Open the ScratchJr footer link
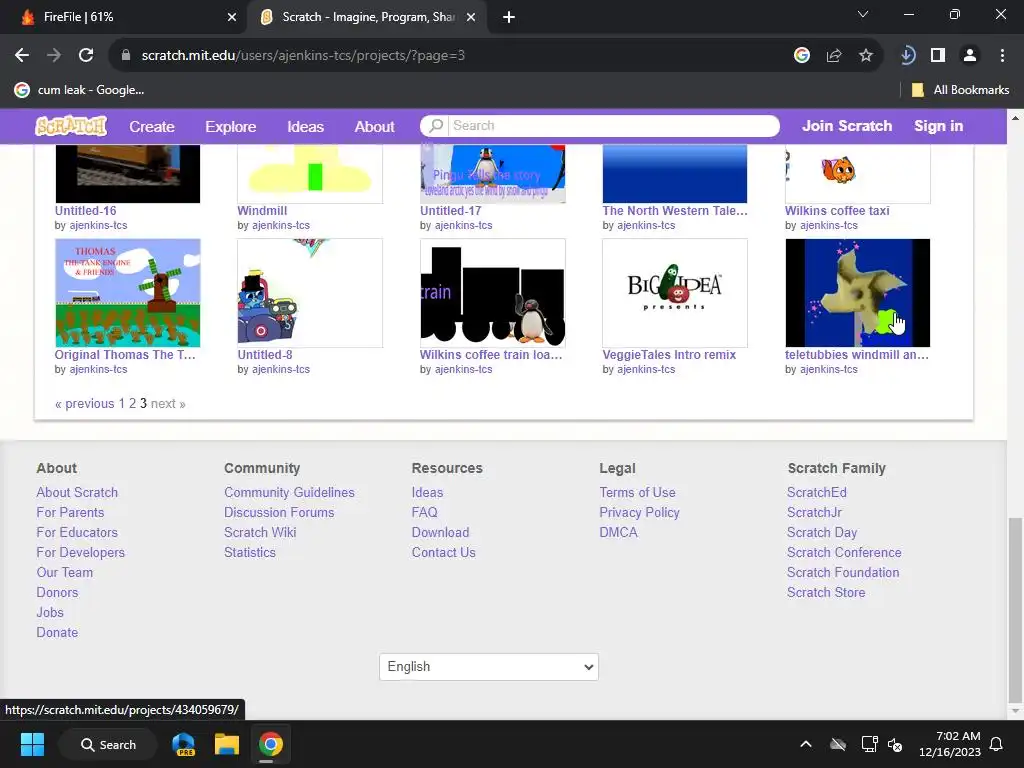The width and height of the screenshot is (1024, 768). [x=814, y=513]
